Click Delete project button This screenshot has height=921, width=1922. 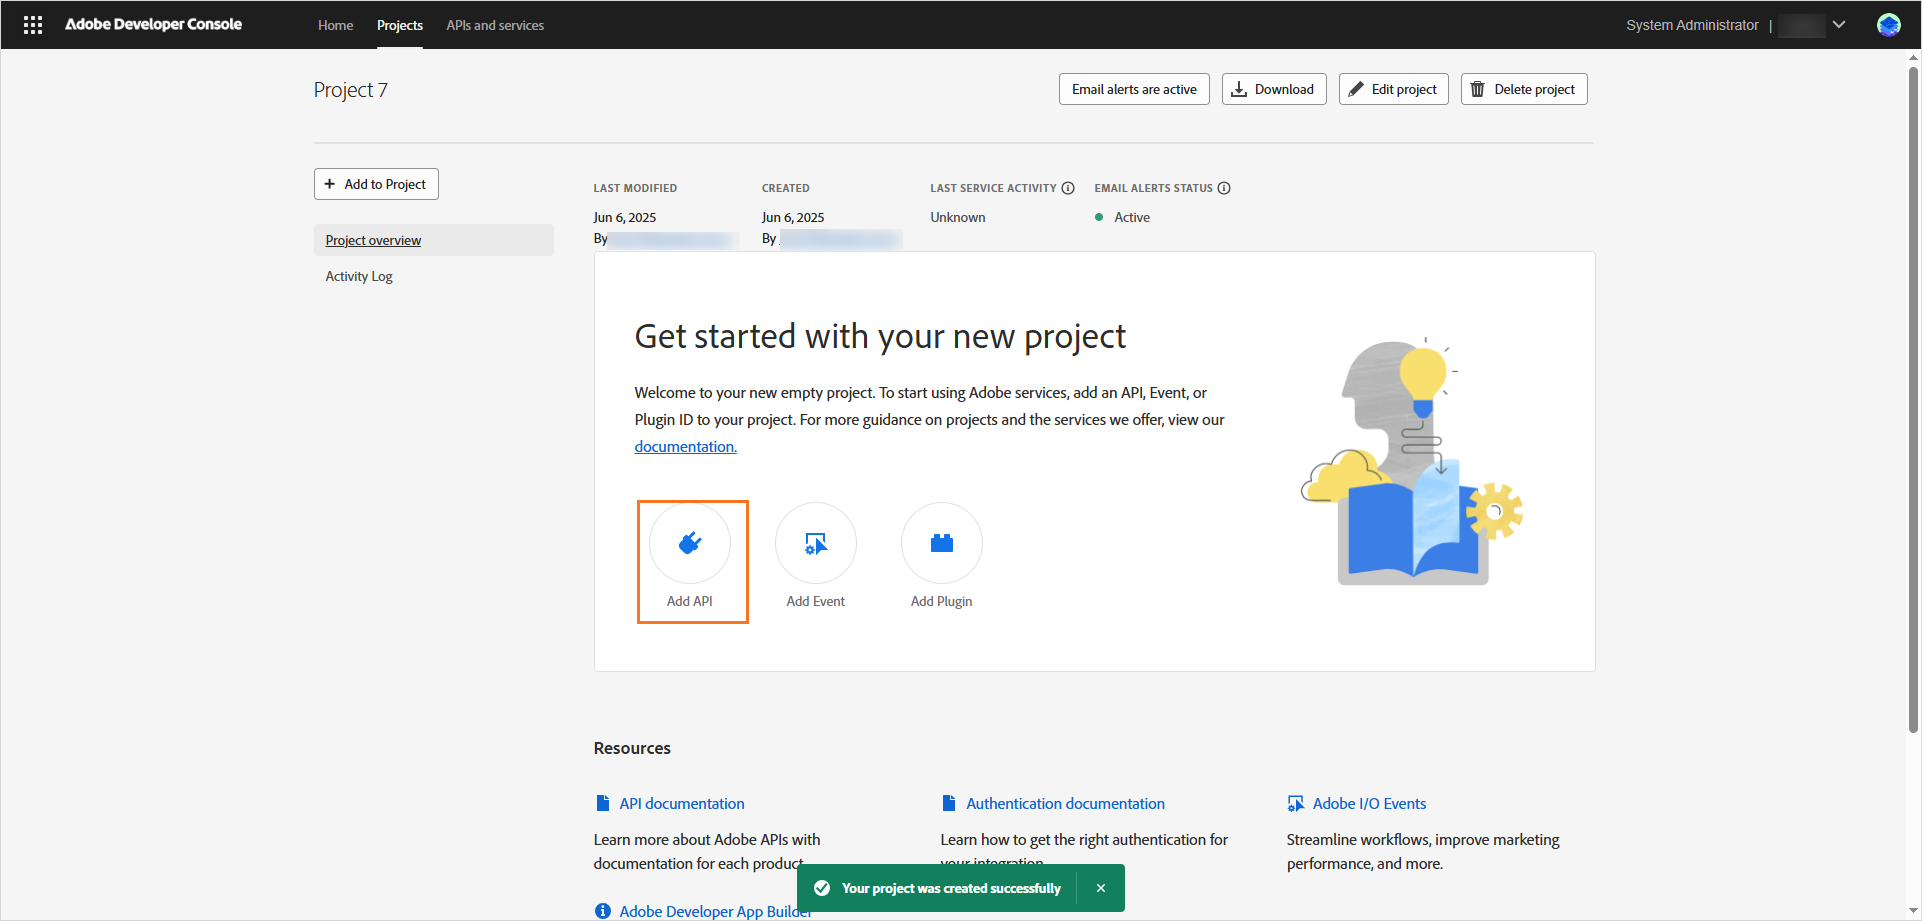point(1524,89)
